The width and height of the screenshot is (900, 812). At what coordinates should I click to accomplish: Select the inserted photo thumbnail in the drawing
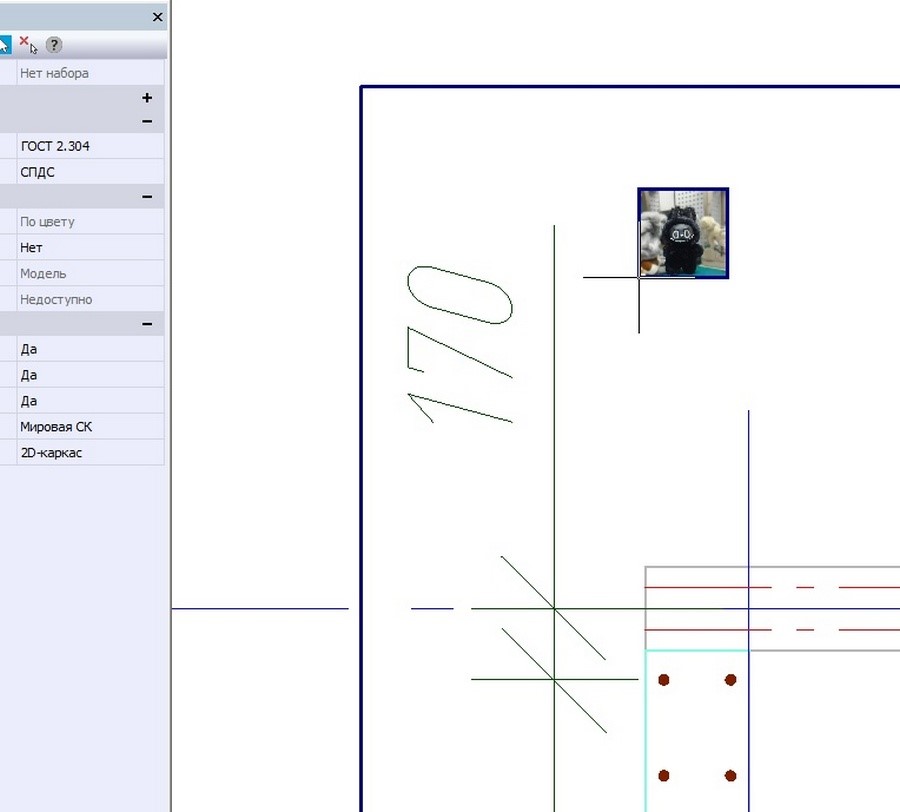click(683, 233)
